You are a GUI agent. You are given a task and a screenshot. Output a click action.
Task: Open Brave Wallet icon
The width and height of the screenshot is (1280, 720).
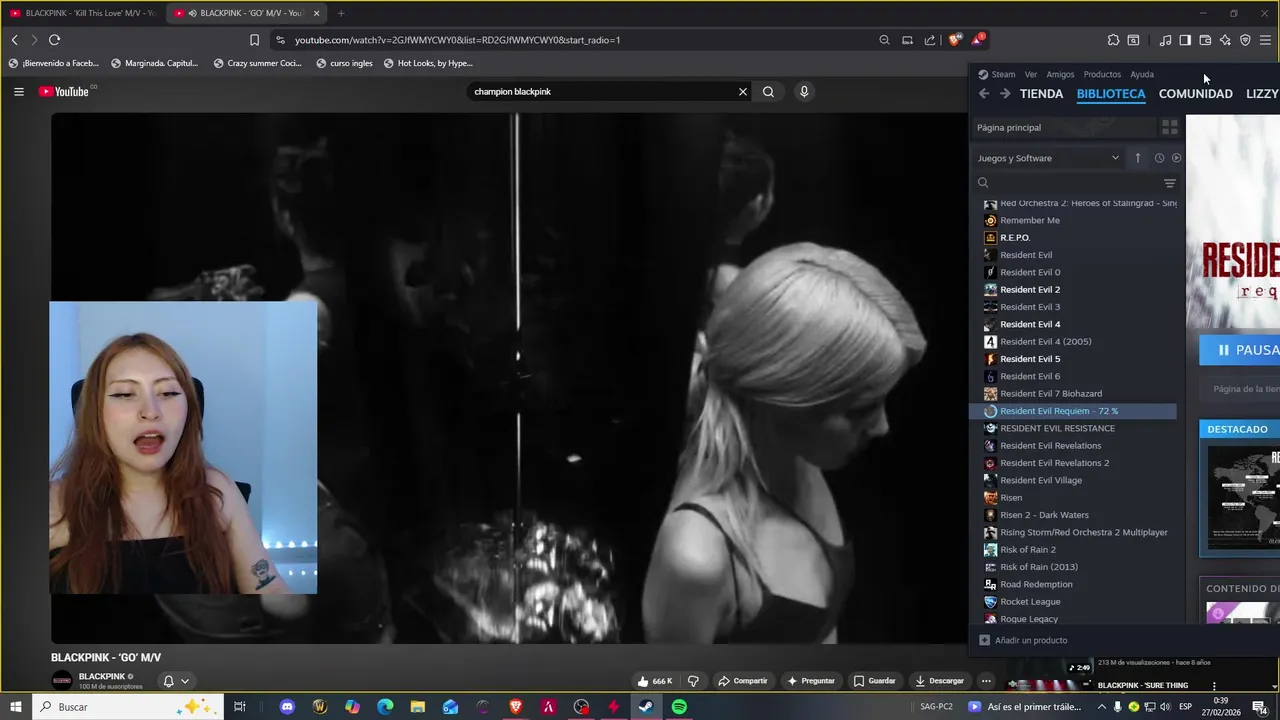click(x=1205, y=40)
